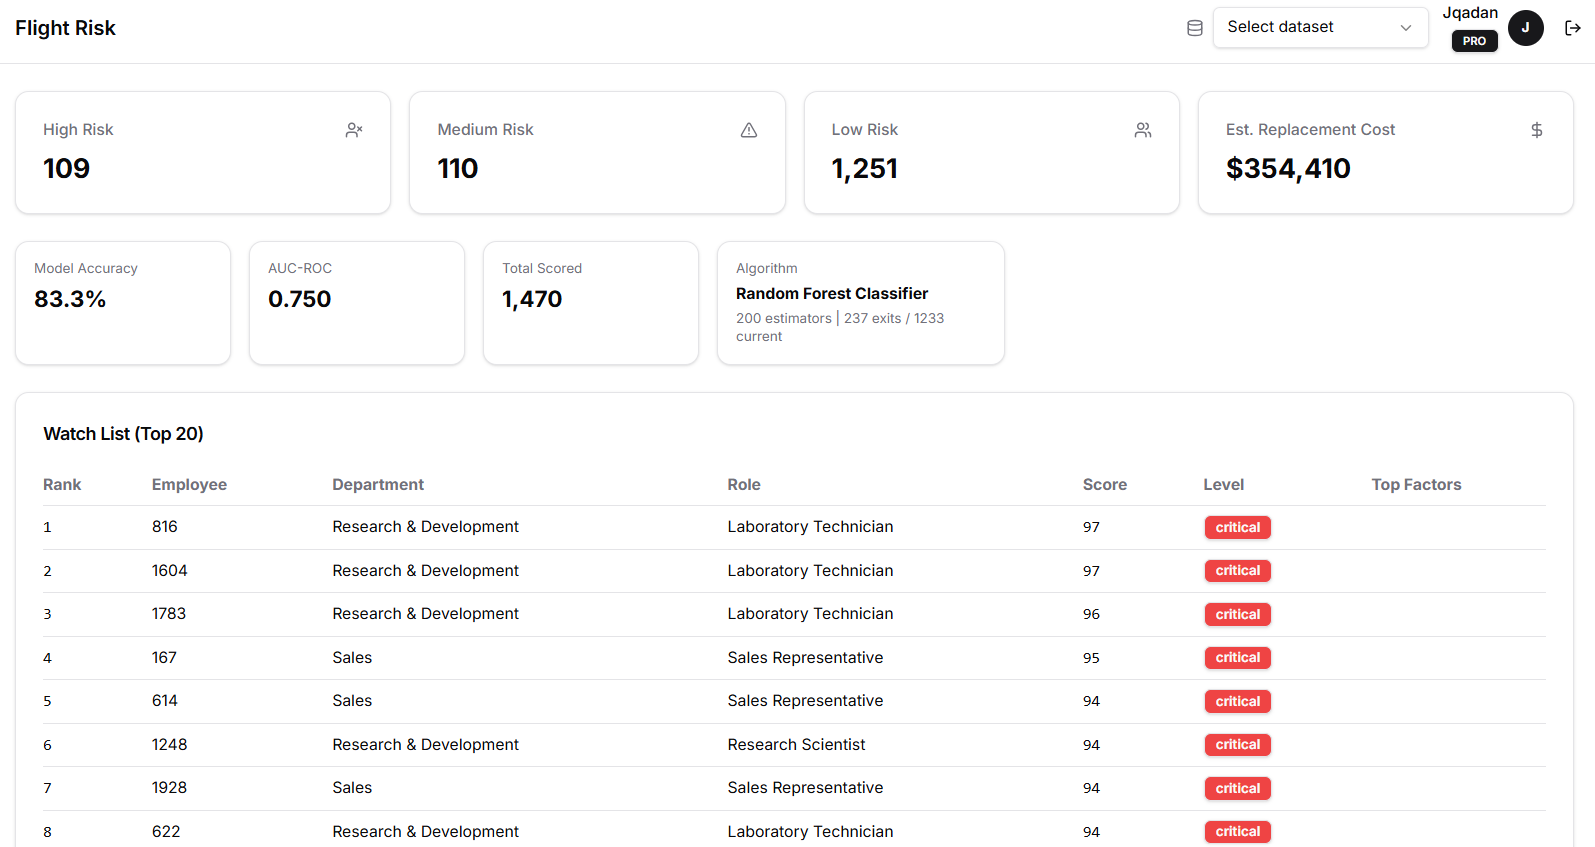Click the Rank column header

(62, 484)
